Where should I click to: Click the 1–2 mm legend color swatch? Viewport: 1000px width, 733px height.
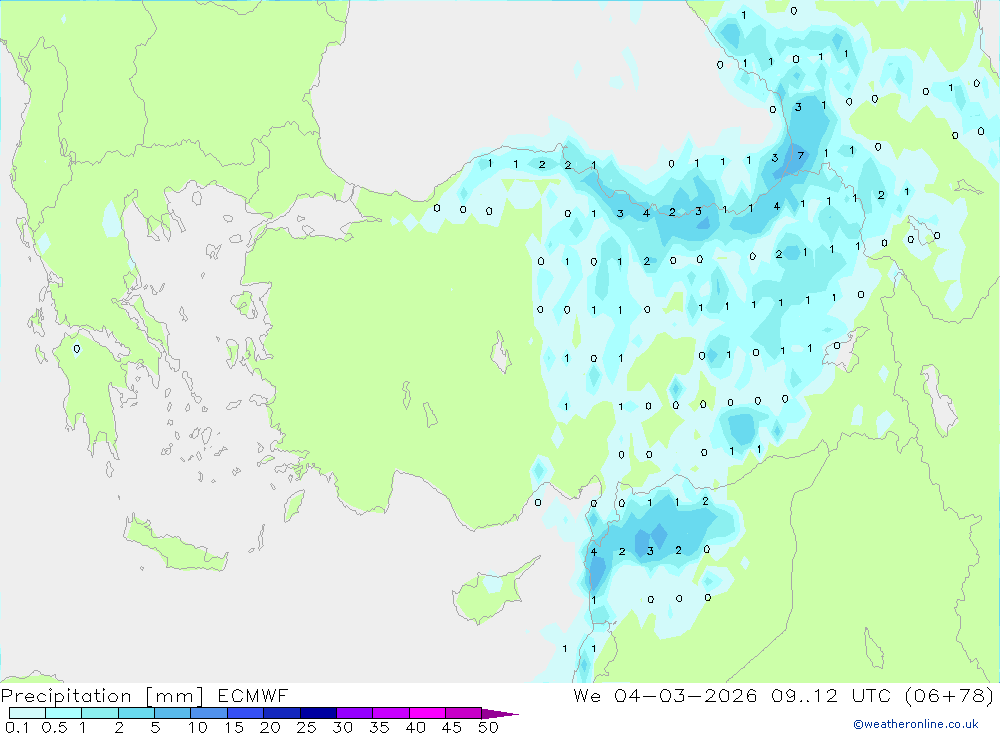(99, 713)
